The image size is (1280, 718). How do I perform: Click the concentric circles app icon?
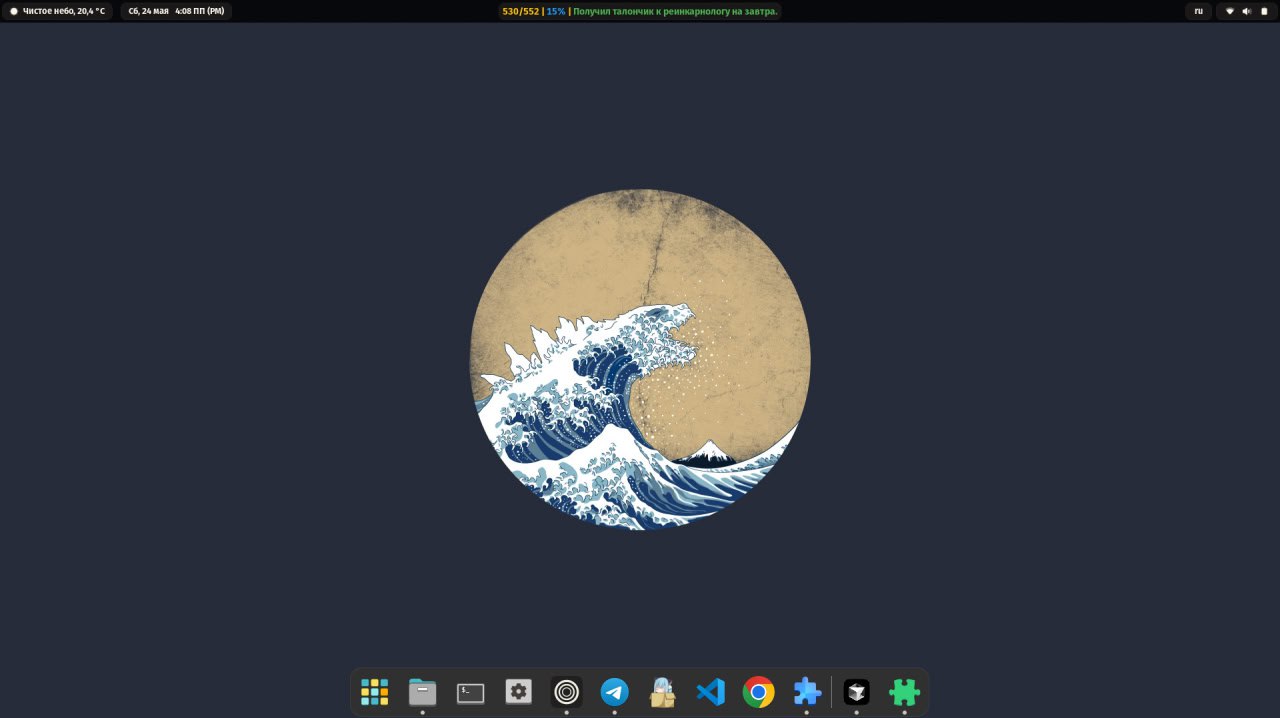pos(566,692)
